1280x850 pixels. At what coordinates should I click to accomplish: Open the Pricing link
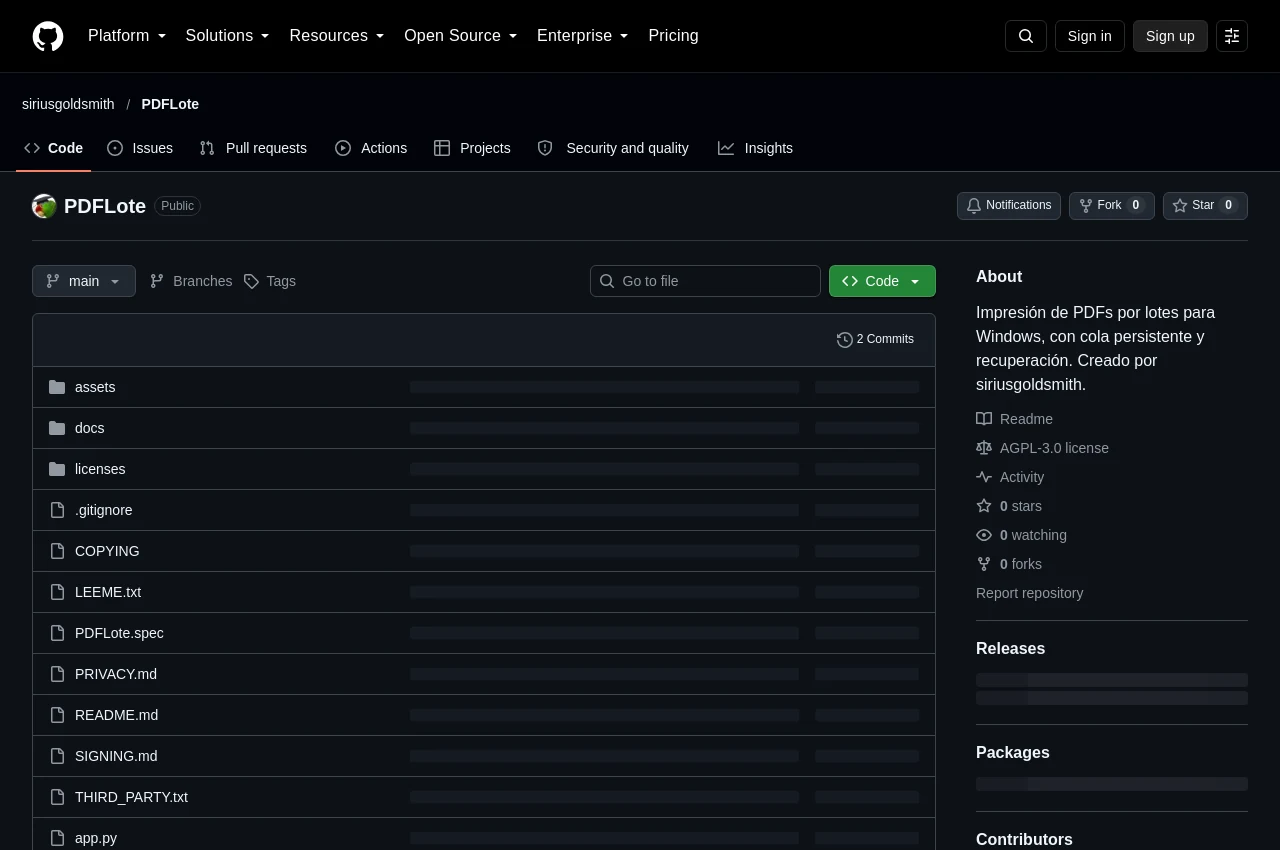tap(673, 36)
